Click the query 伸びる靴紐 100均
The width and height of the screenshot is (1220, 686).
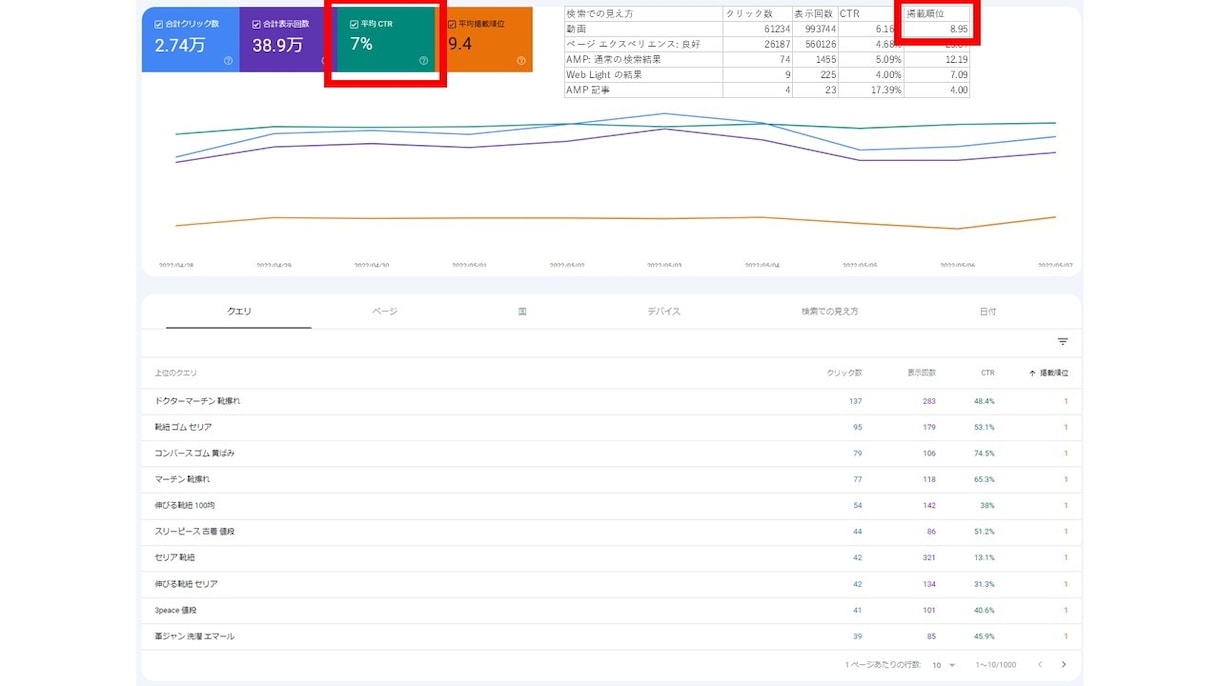pyautogui.click(x=186, y=505)
